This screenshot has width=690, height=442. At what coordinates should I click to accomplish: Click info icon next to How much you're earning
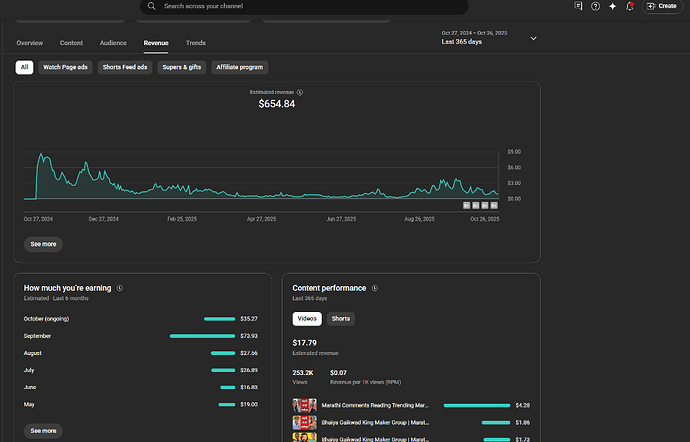point(119,288)
